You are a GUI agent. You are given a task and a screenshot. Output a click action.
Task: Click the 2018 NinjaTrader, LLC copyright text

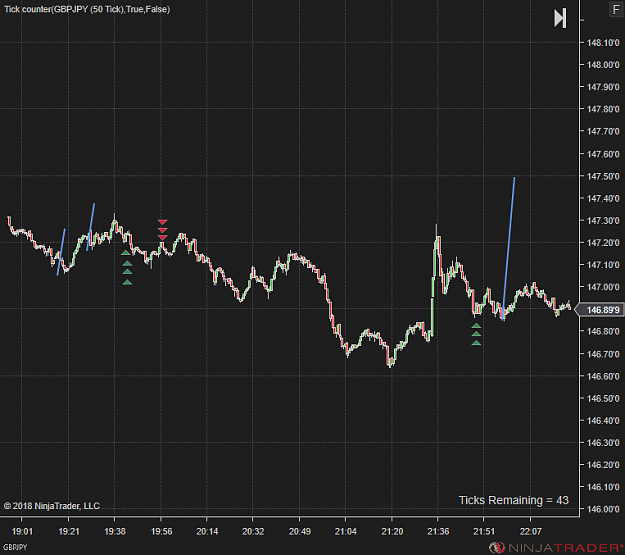[52, 506]
